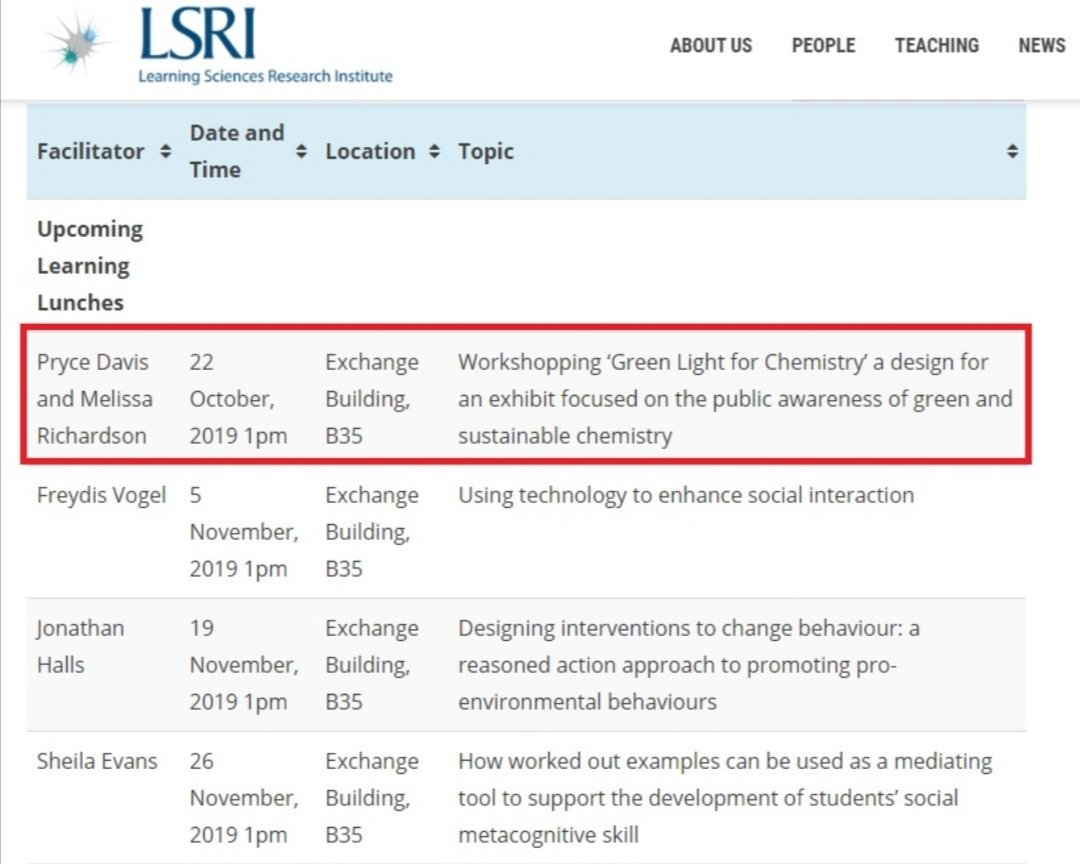This screenshot has width=1080, height=864.
Task: Select the Workshopping 'Green Light for Chemistry' topic
Action: point(735,399)
